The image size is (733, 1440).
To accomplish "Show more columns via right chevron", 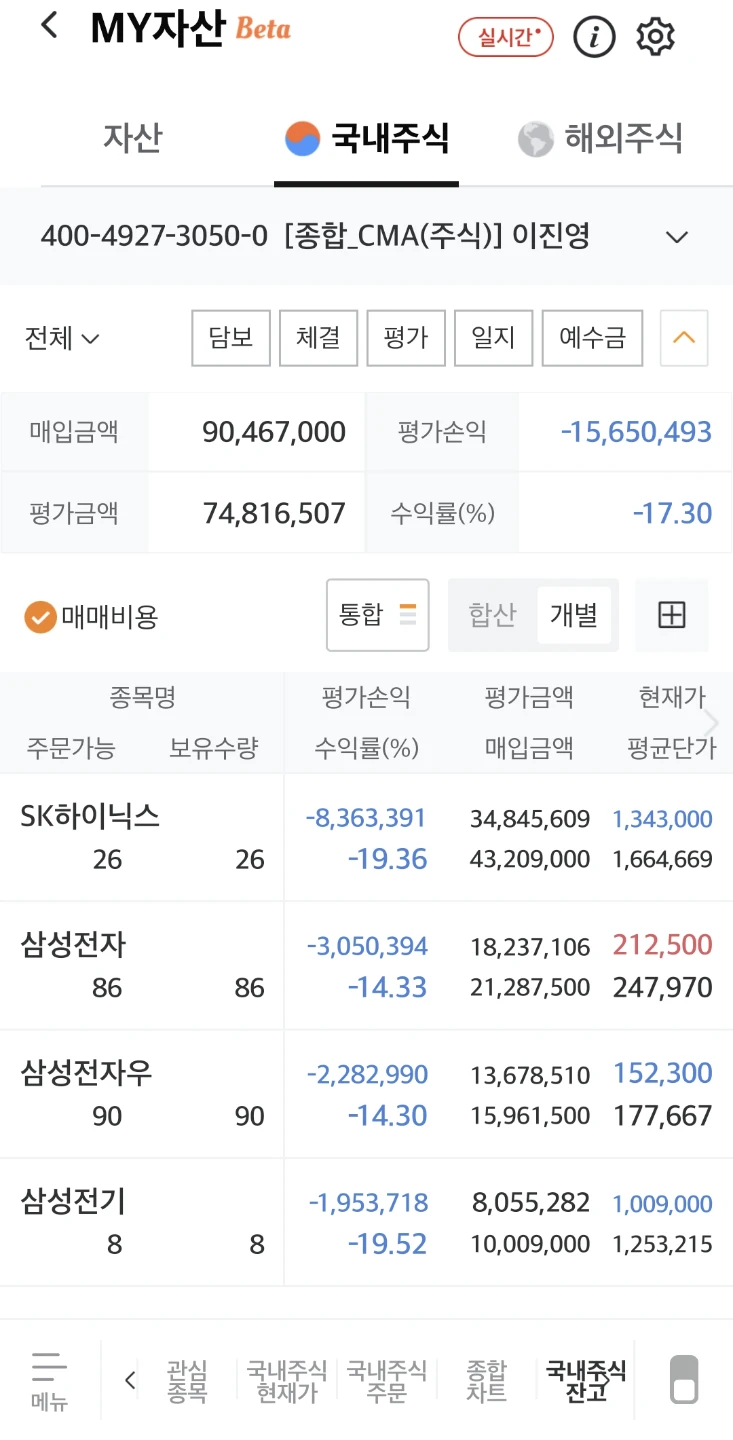I will pyautogui.click(x=712, y=722).
